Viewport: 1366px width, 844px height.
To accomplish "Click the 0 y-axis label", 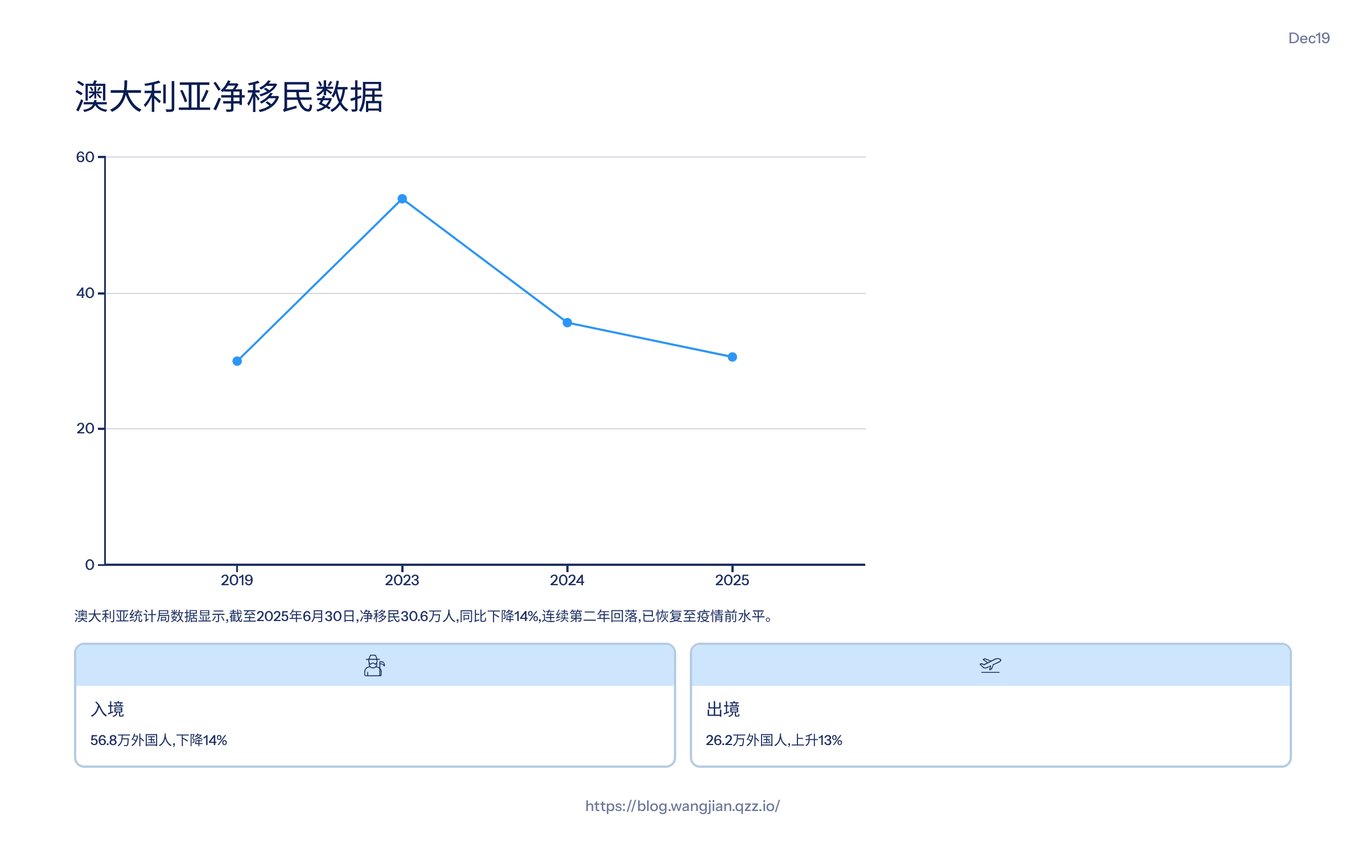I will pyautogui.click(x=90, y=565).
